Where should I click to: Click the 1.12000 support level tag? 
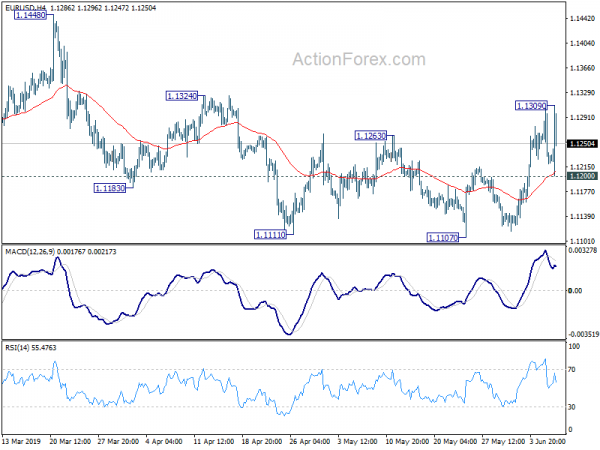(580, 176)
